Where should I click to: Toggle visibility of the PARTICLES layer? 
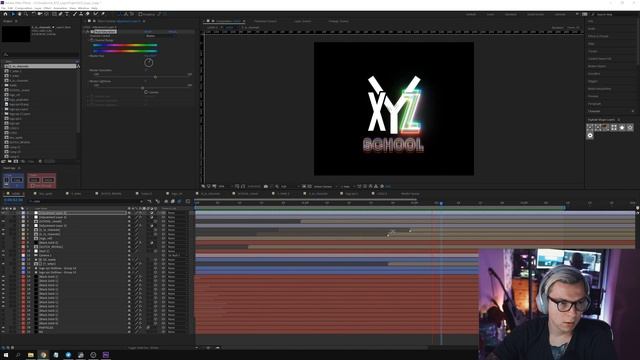(4, 327)
